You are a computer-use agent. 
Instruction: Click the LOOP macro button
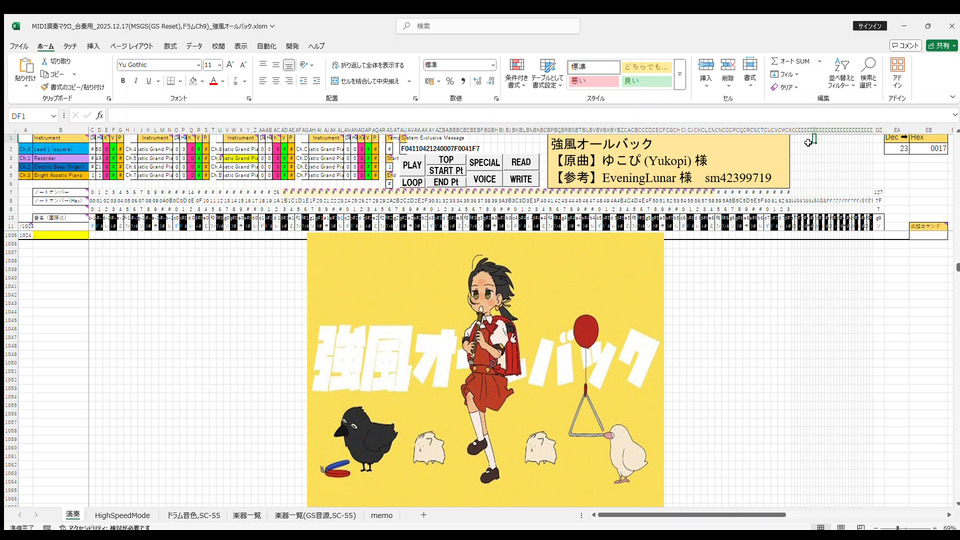tap(412, 182)
